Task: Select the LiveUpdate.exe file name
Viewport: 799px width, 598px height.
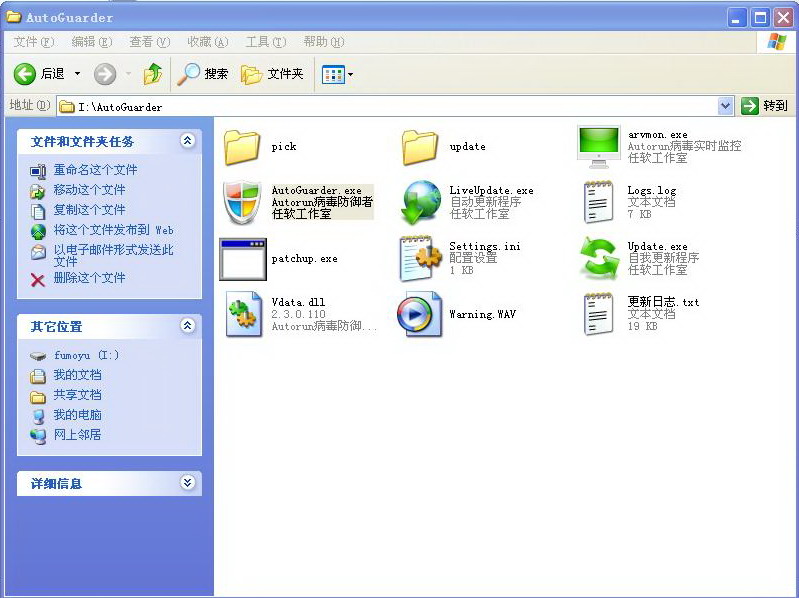Action: pos(491,191)
